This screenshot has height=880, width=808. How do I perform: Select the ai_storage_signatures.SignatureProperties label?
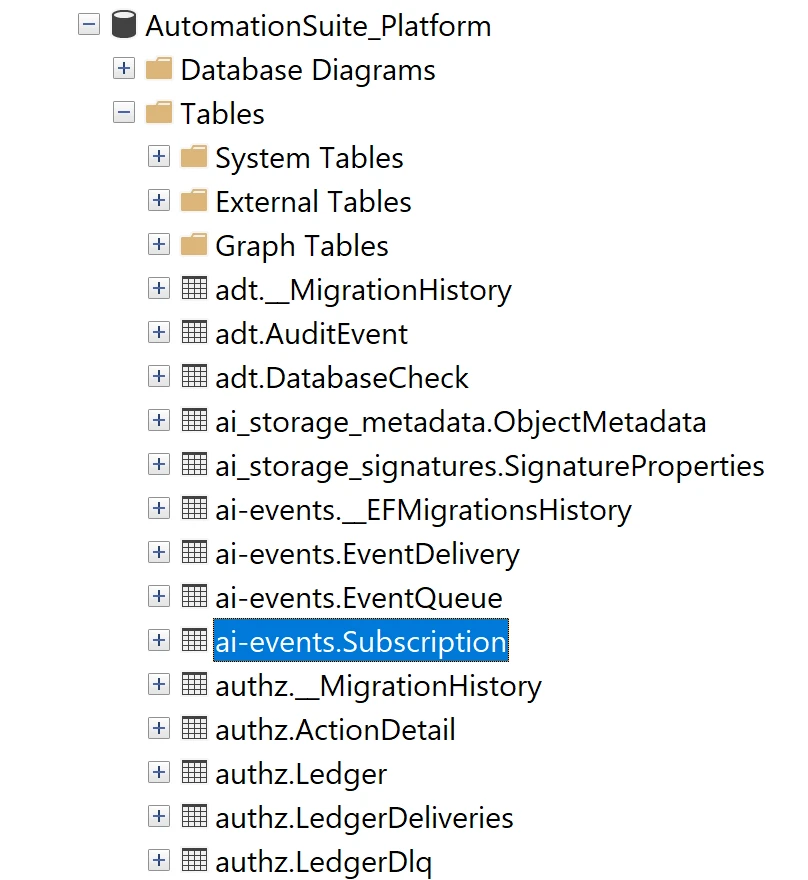(x=490, y=466)
